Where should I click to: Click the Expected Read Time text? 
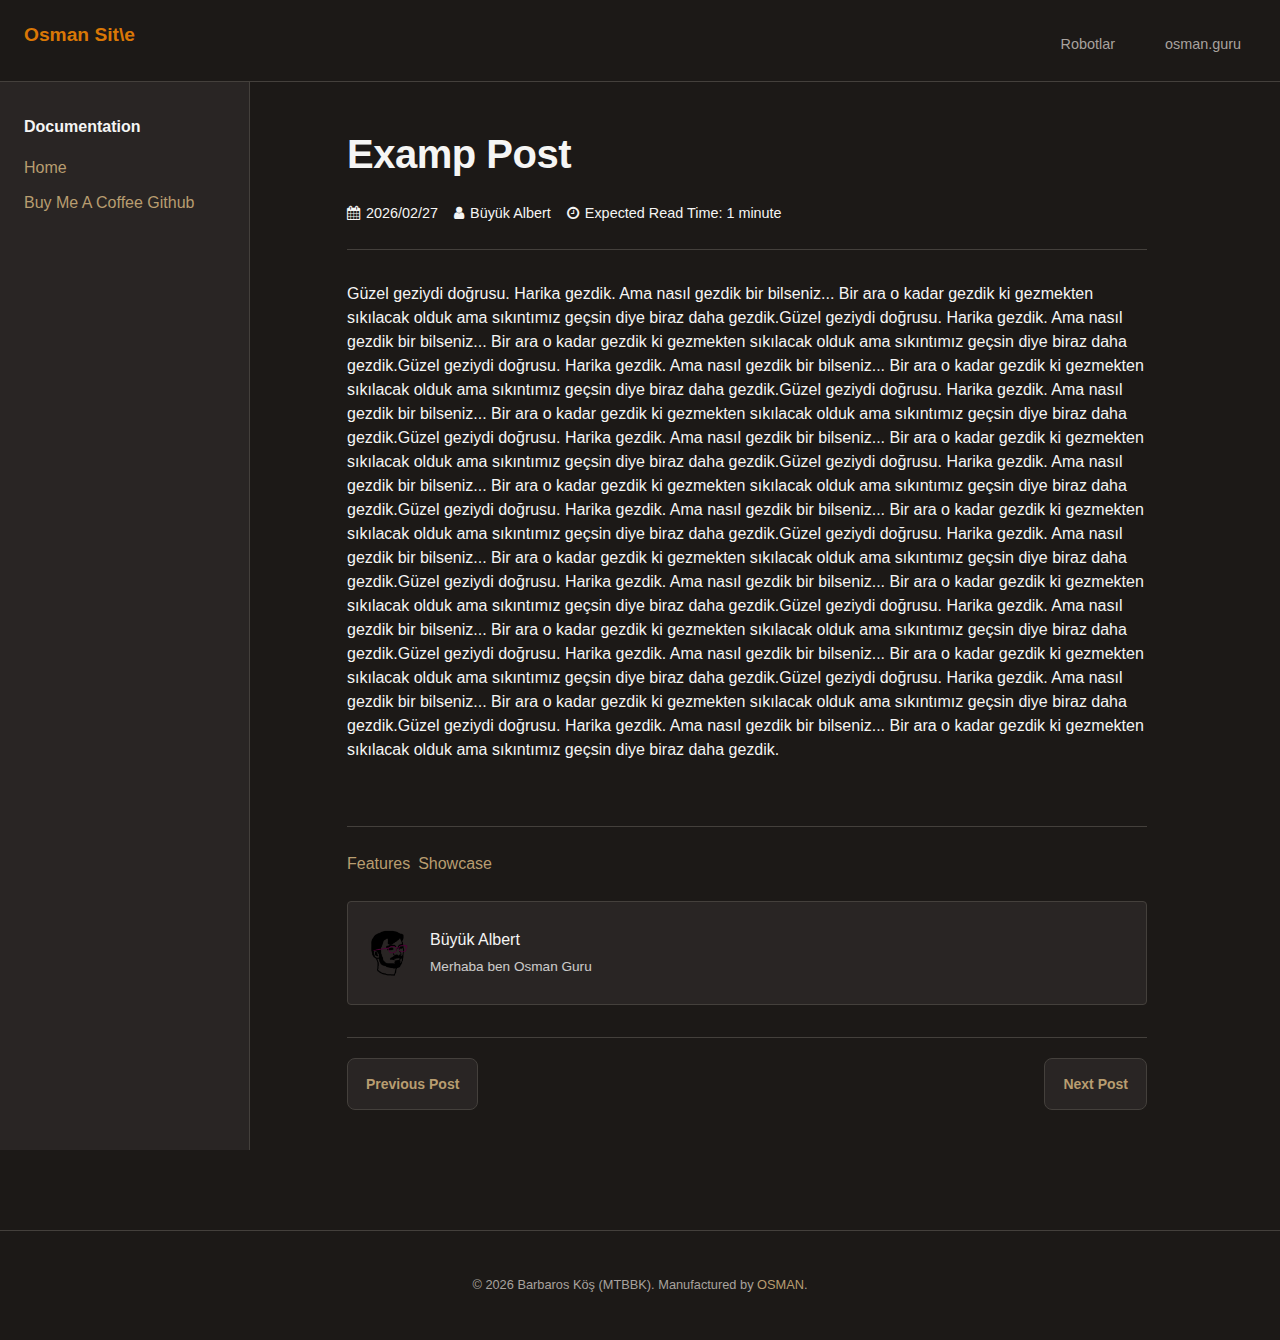tap(683, 213)
